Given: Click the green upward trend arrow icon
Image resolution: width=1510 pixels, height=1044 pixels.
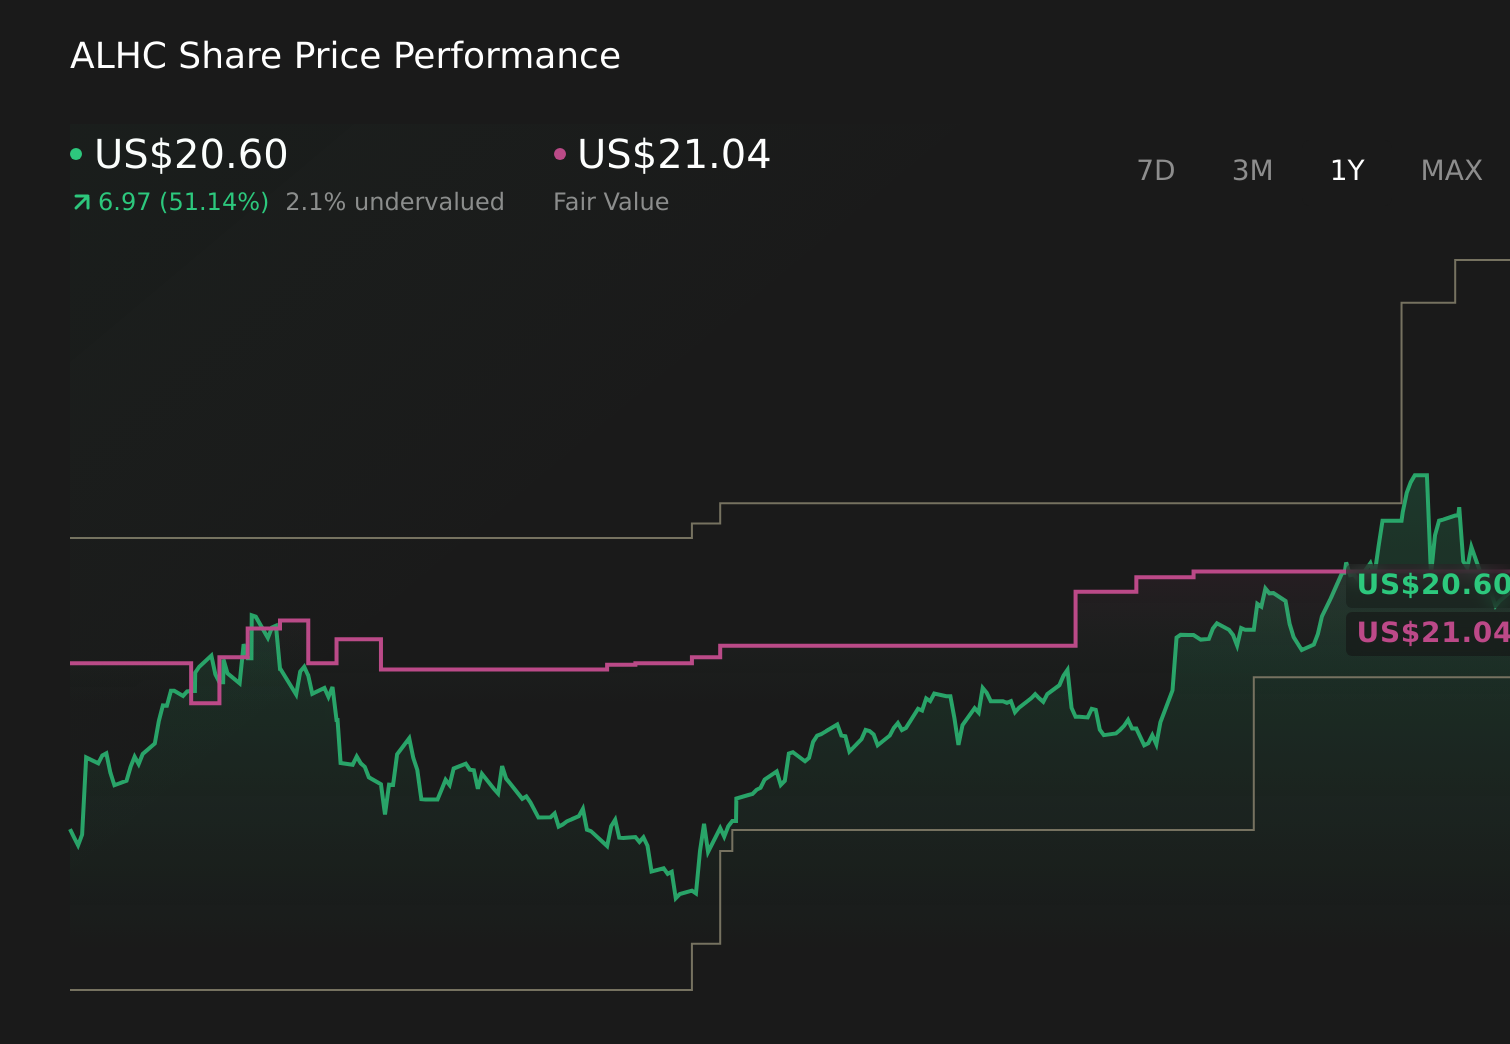Looking at the screenshot, I should tap(80, 201).
